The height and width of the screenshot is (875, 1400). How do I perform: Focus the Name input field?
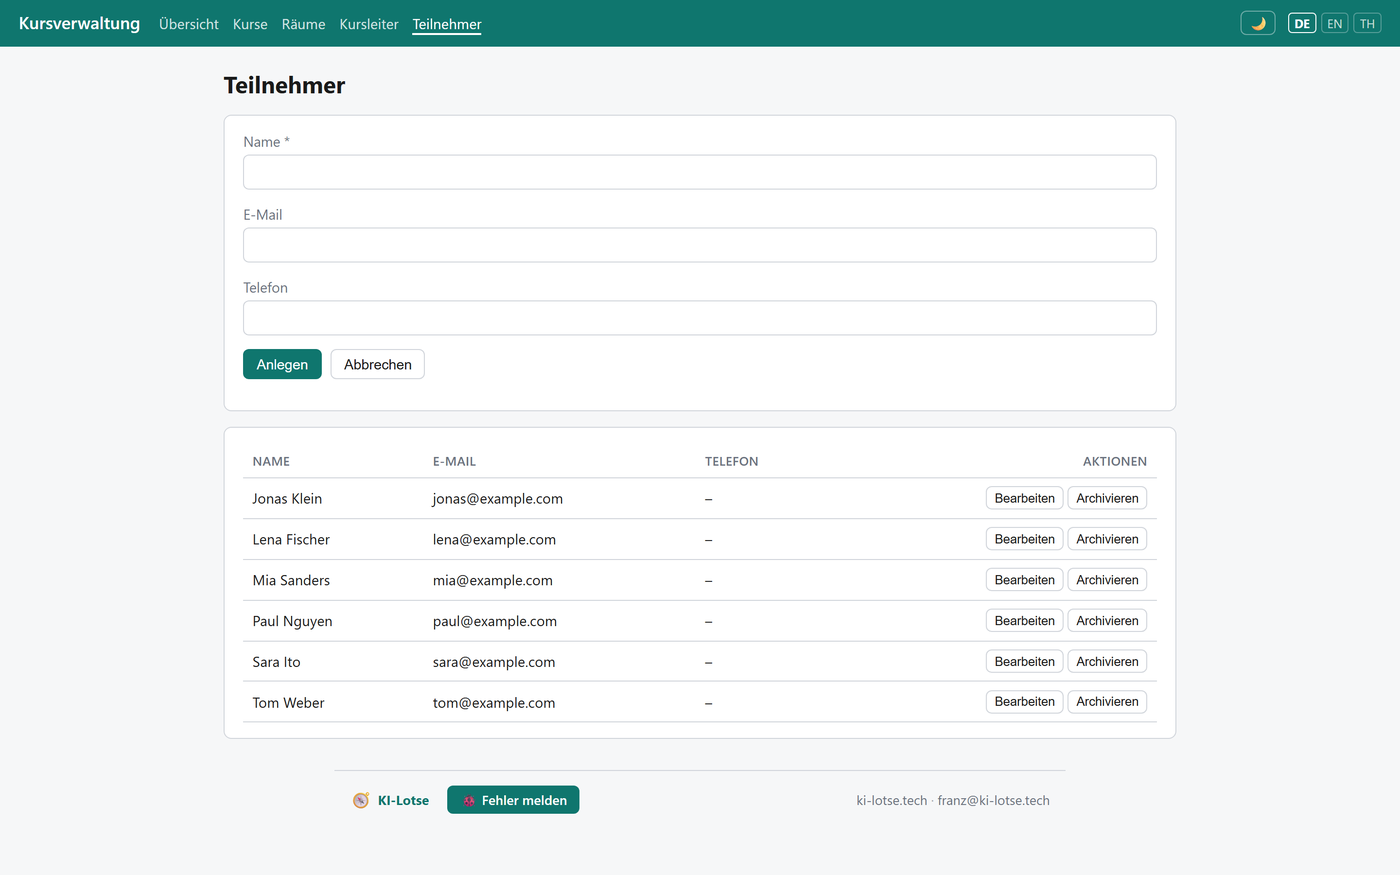[x=700, y=172]
